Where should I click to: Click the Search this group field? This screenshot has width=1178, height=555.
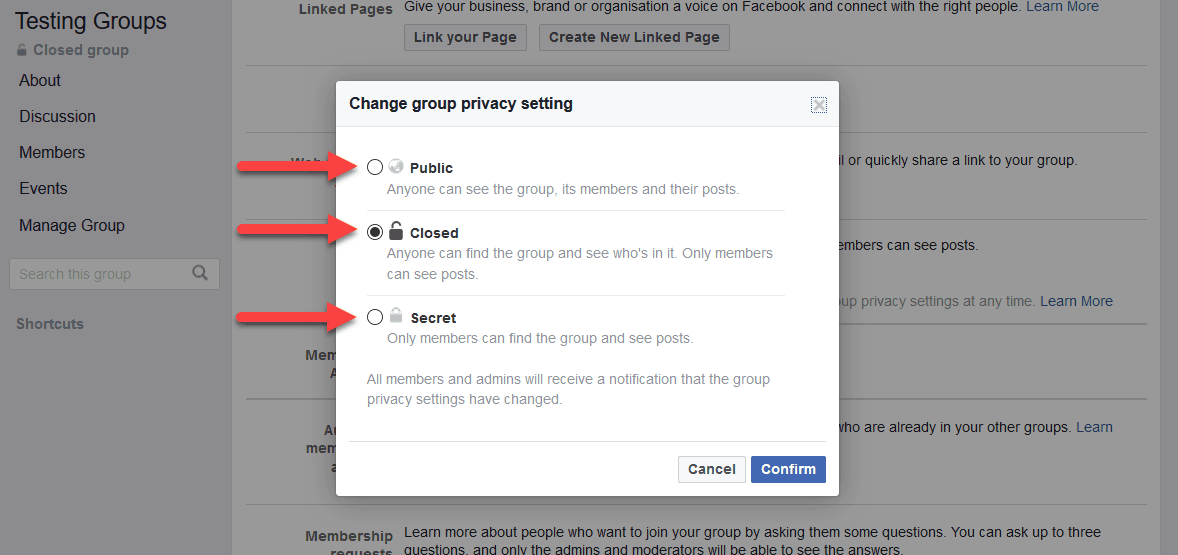100,274
